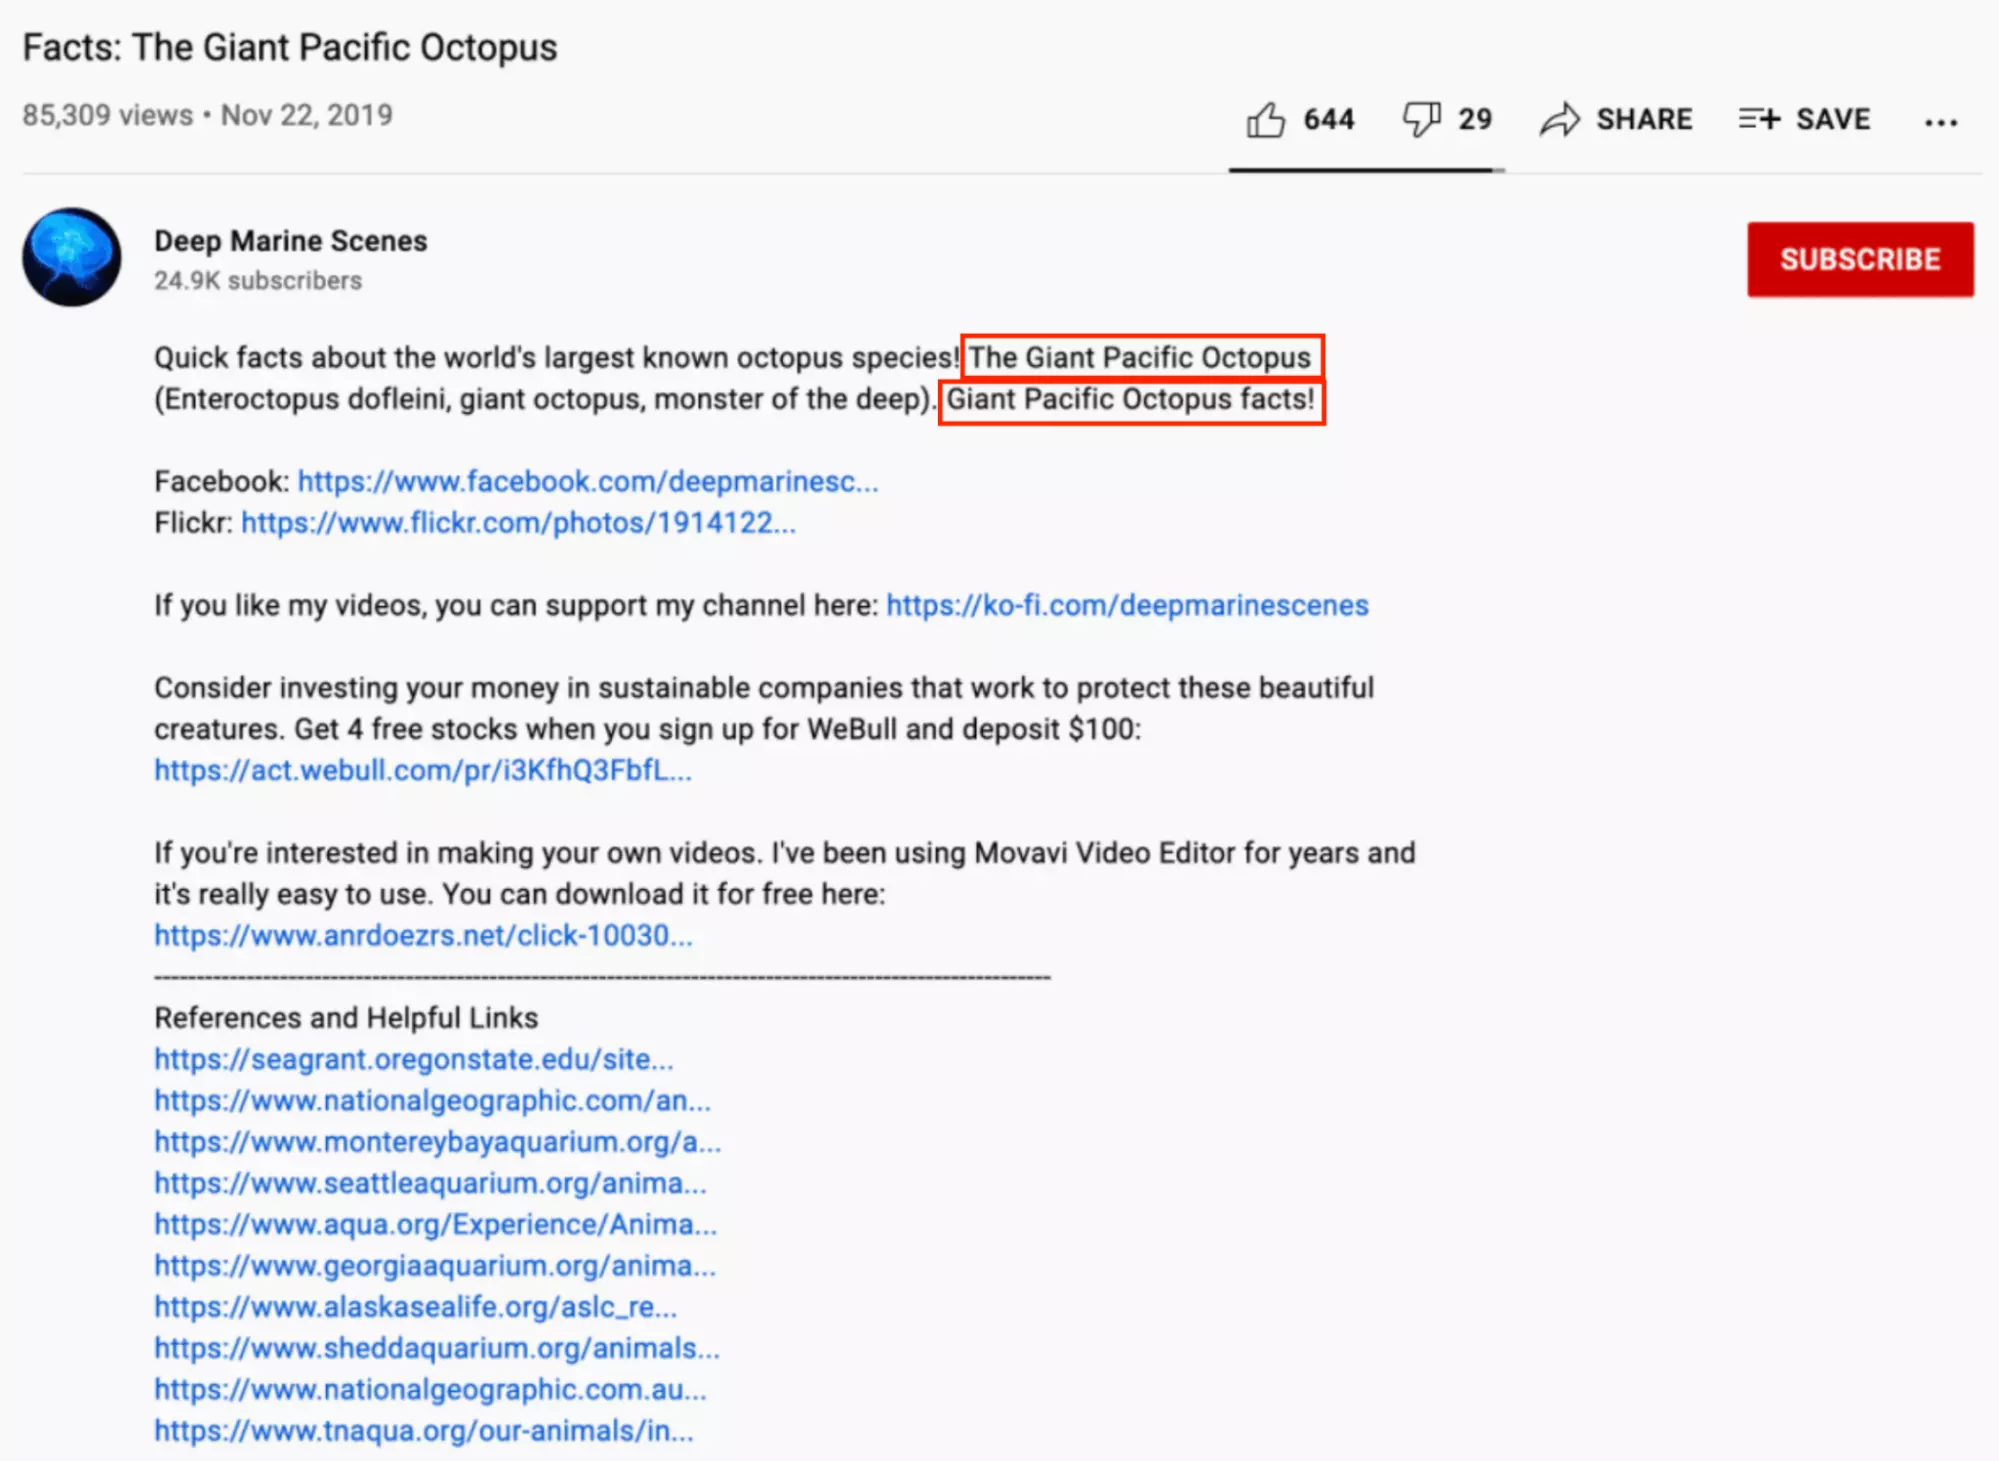Open the alaskasealife.org reference link
1999x1462 pixels.
click(x=415, y=1308)
